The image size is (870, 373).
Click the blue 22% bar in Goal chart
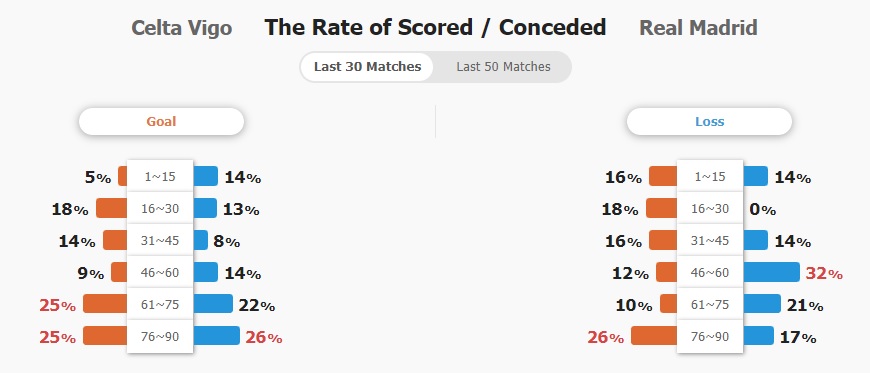(x=213, y=304)
